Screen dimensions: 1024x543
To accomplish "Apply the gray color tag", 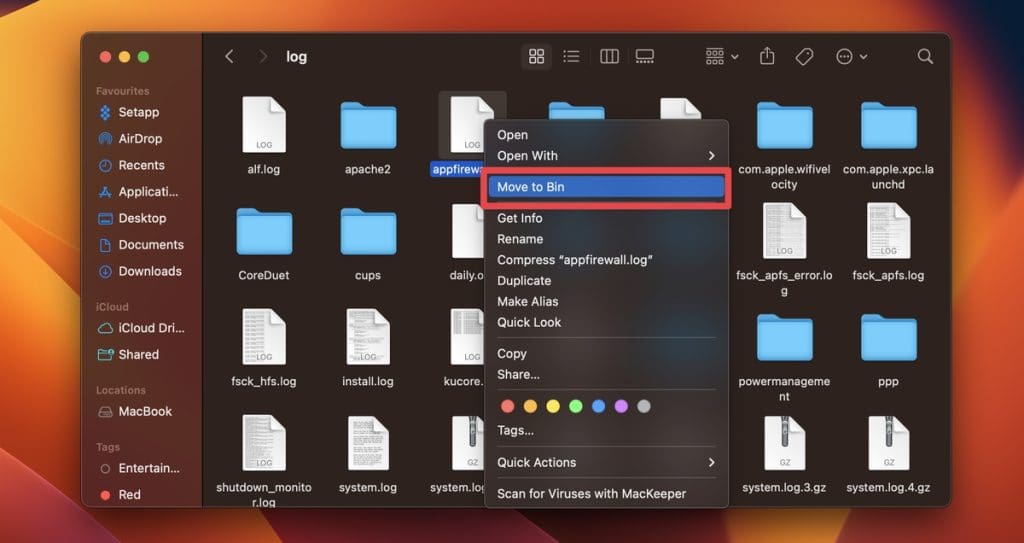I will pos(644,406).
